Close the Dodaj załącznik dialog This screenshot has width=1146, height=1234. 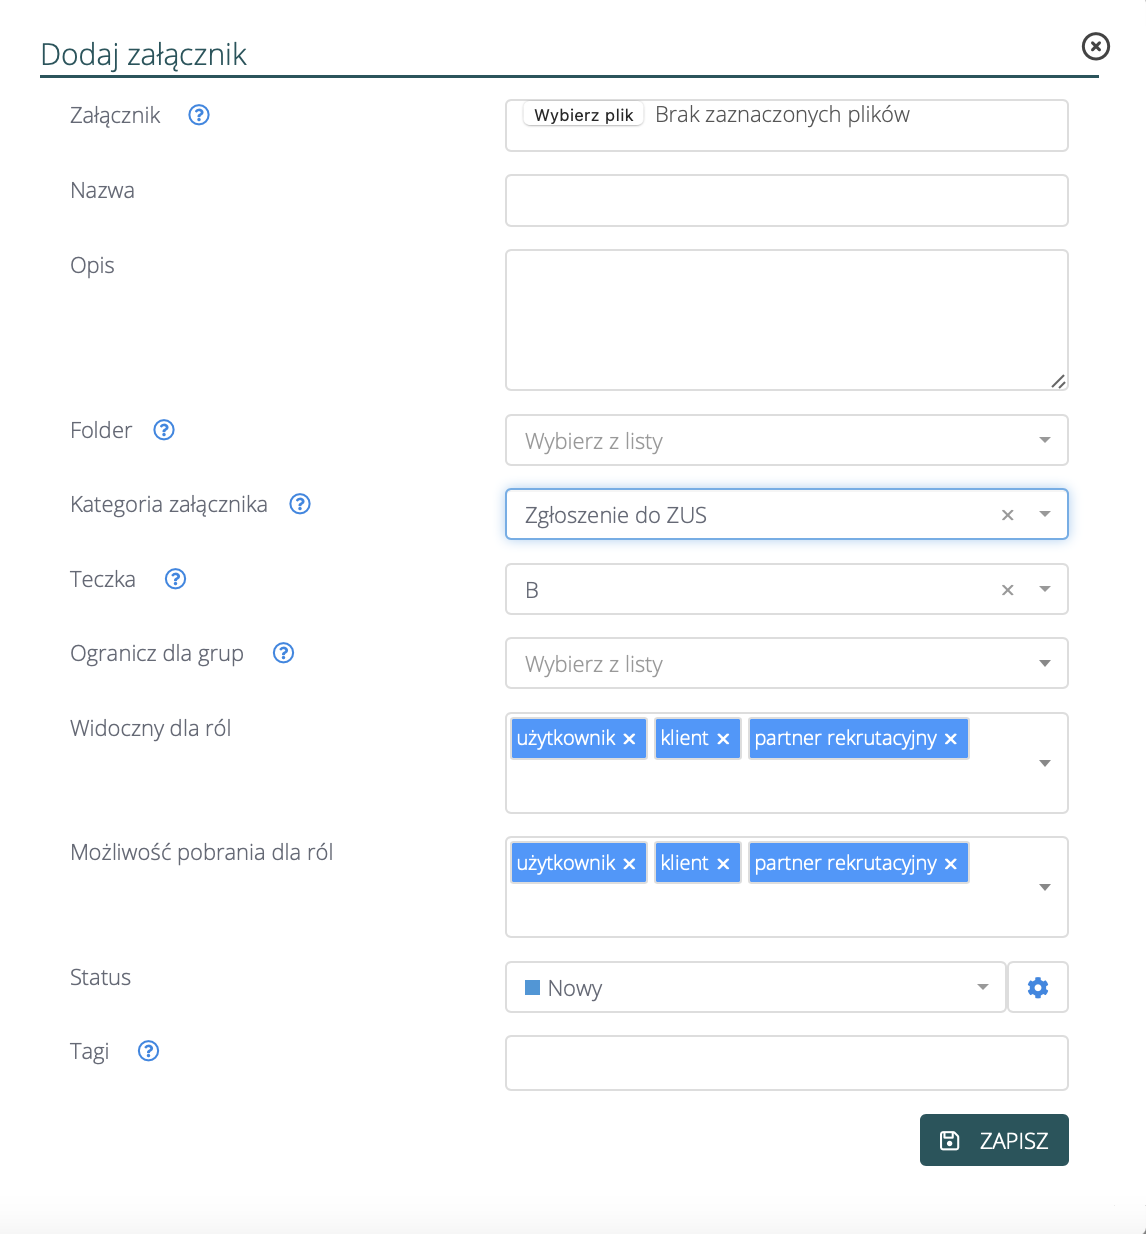[1096, 46]
